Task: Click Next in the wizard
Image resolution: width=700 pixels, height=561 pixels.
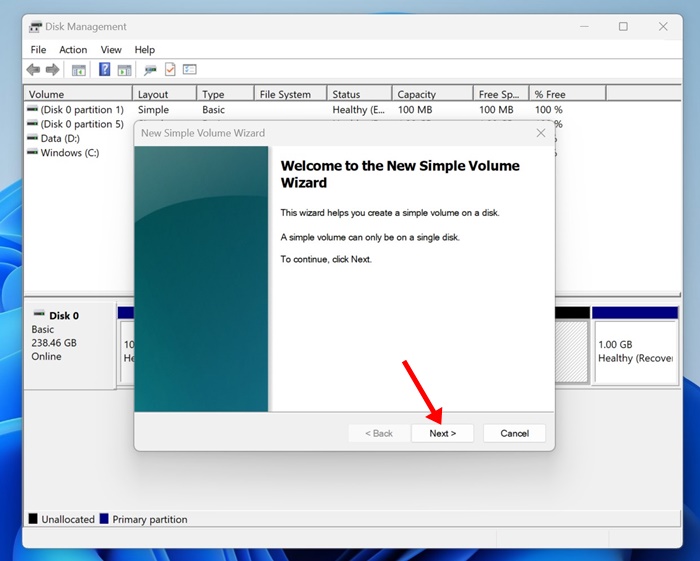Action: (x=442, y=433)
